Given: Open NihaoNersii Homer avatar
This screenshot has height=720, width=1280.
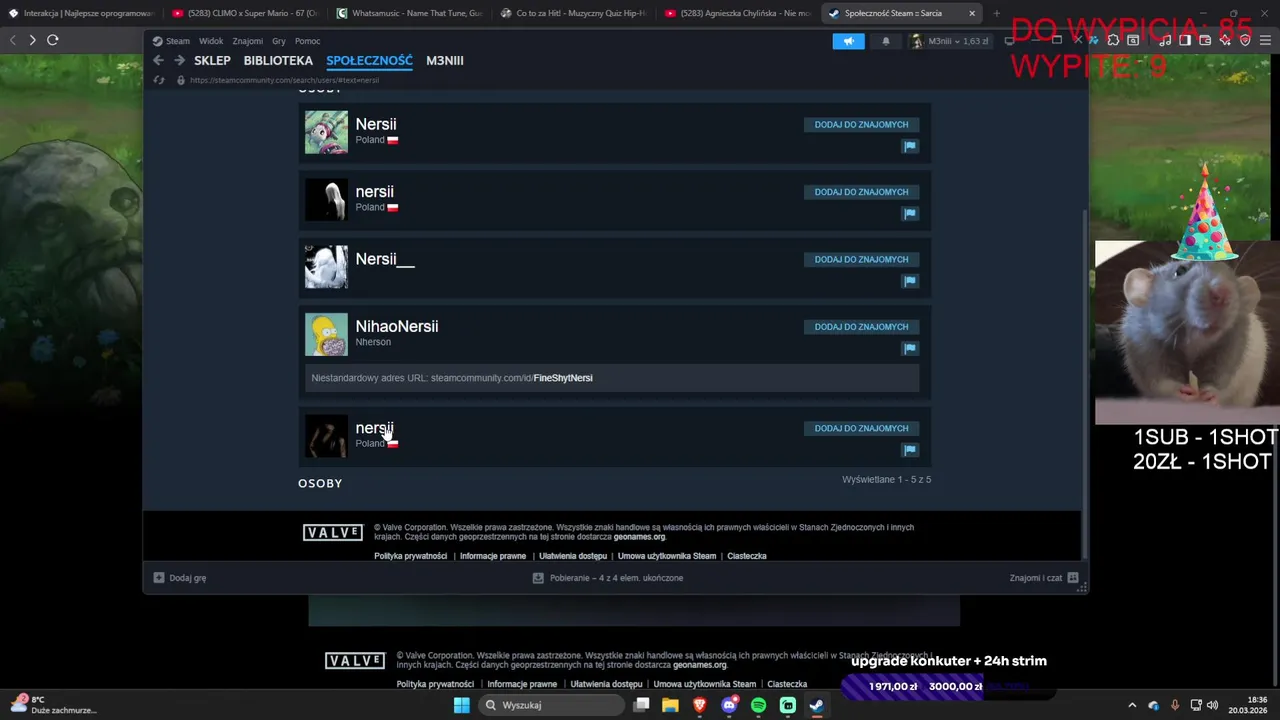Looking at the screenshot, I should (x=326, y=334).
